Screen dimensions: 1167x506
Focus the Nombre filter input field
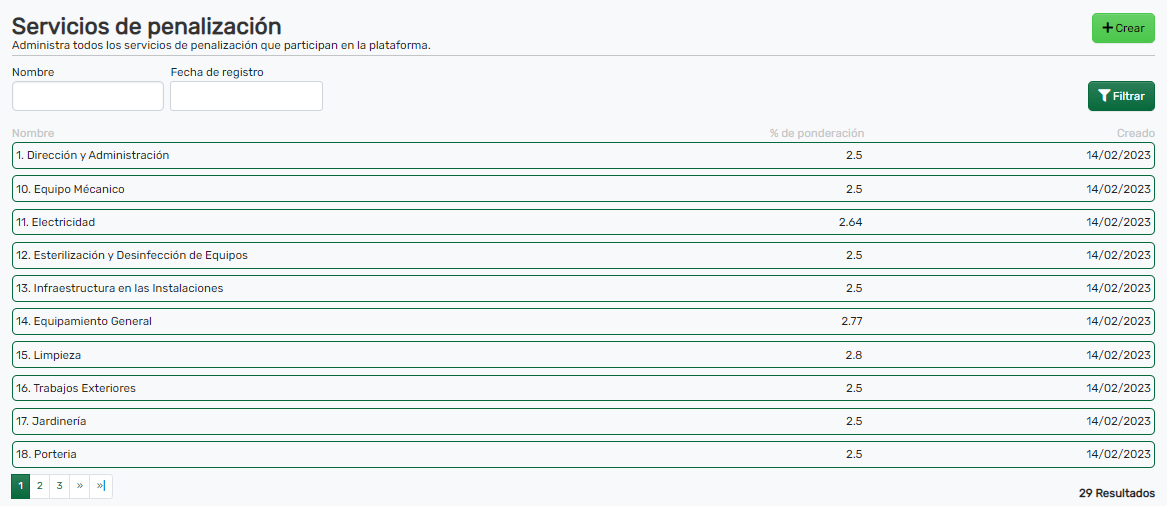(88, 96)
